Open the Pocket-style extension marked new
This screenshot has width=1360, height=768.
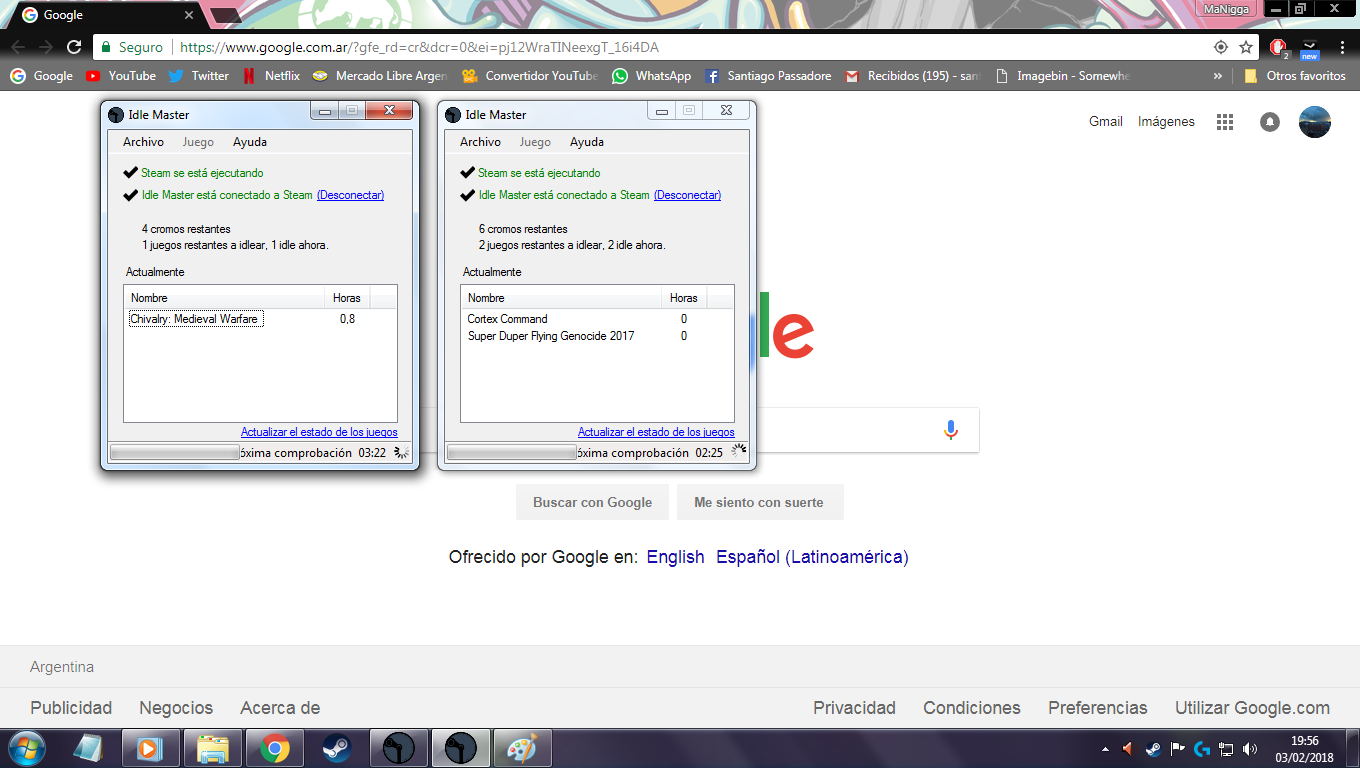pos(1310,47)
